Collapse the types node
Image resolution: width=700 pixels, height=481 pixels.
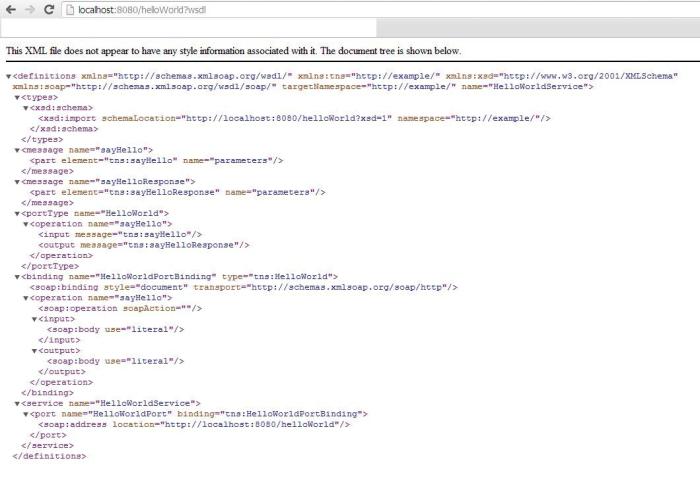pos(17,97)
